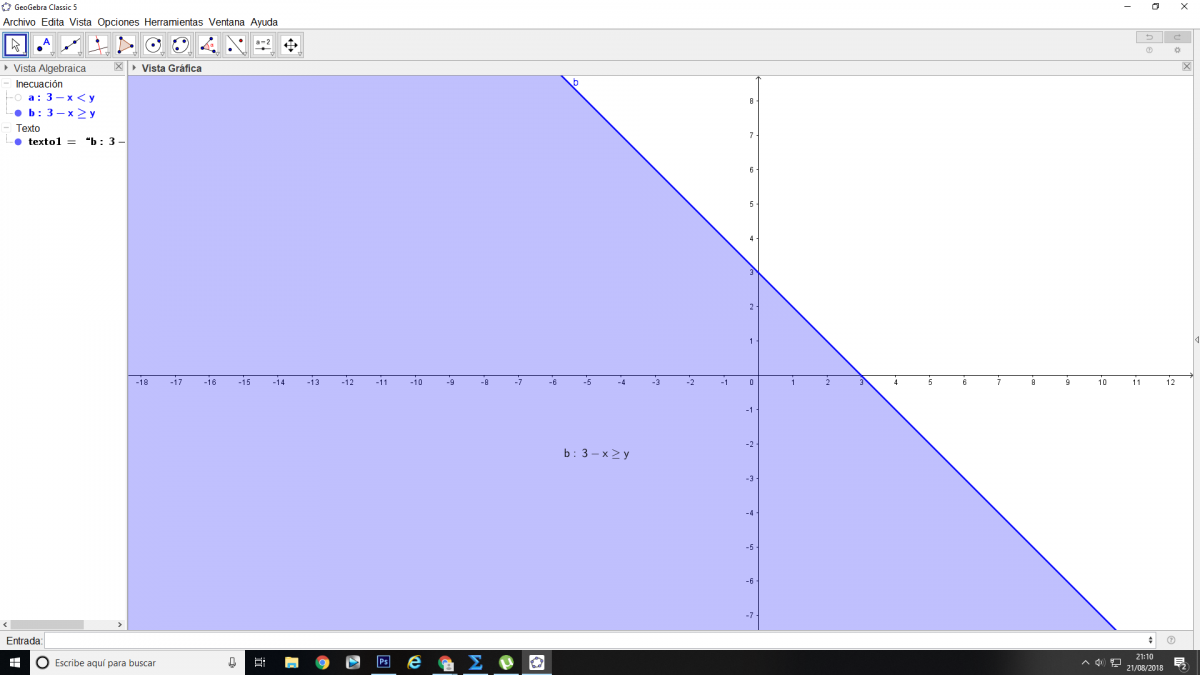1200x675 pixels.
Task: Select the Ellipse conic tool
Action: tap(180, 45)
